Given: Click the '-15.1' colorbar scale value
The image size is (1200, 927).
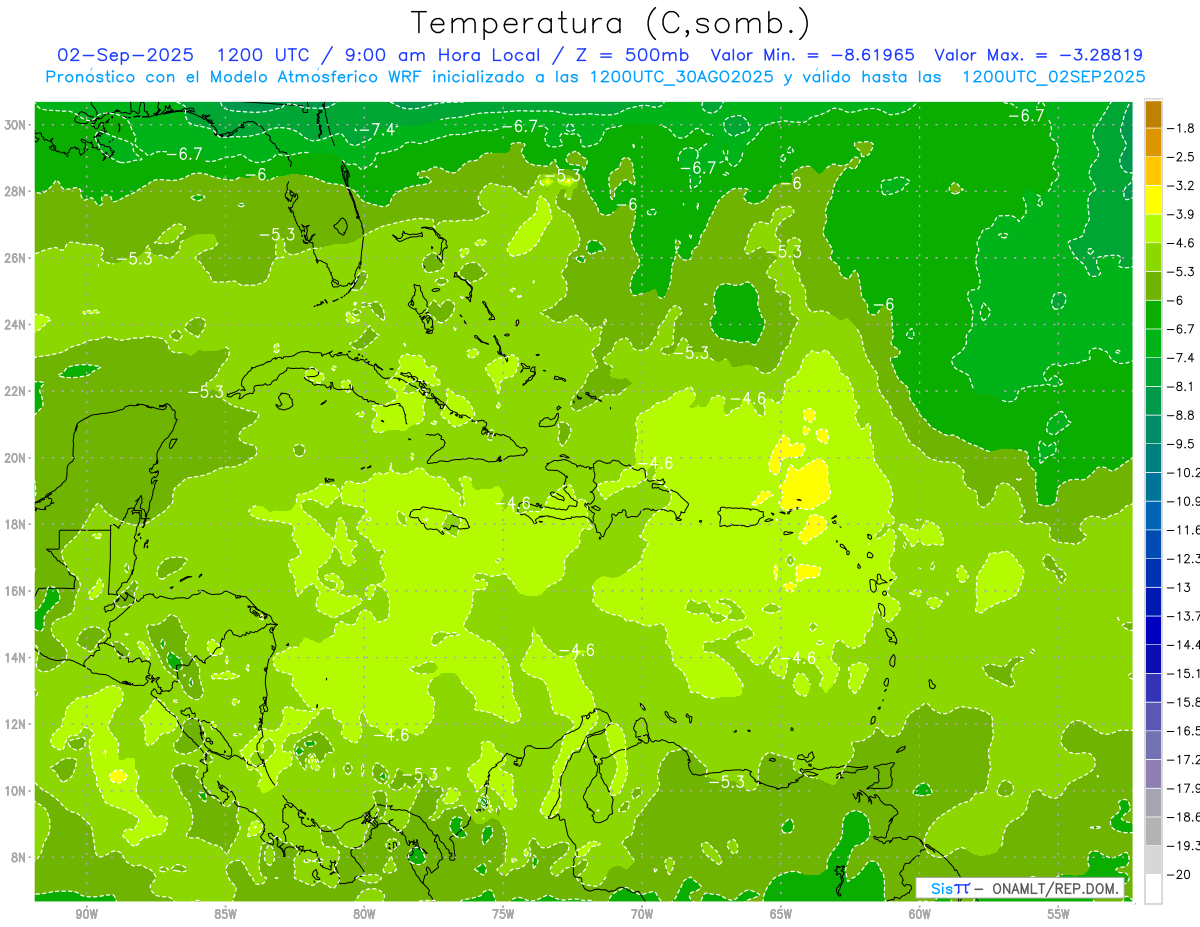Looking at the screenshot, I should pyautogui.click(x=1185, y=673).
